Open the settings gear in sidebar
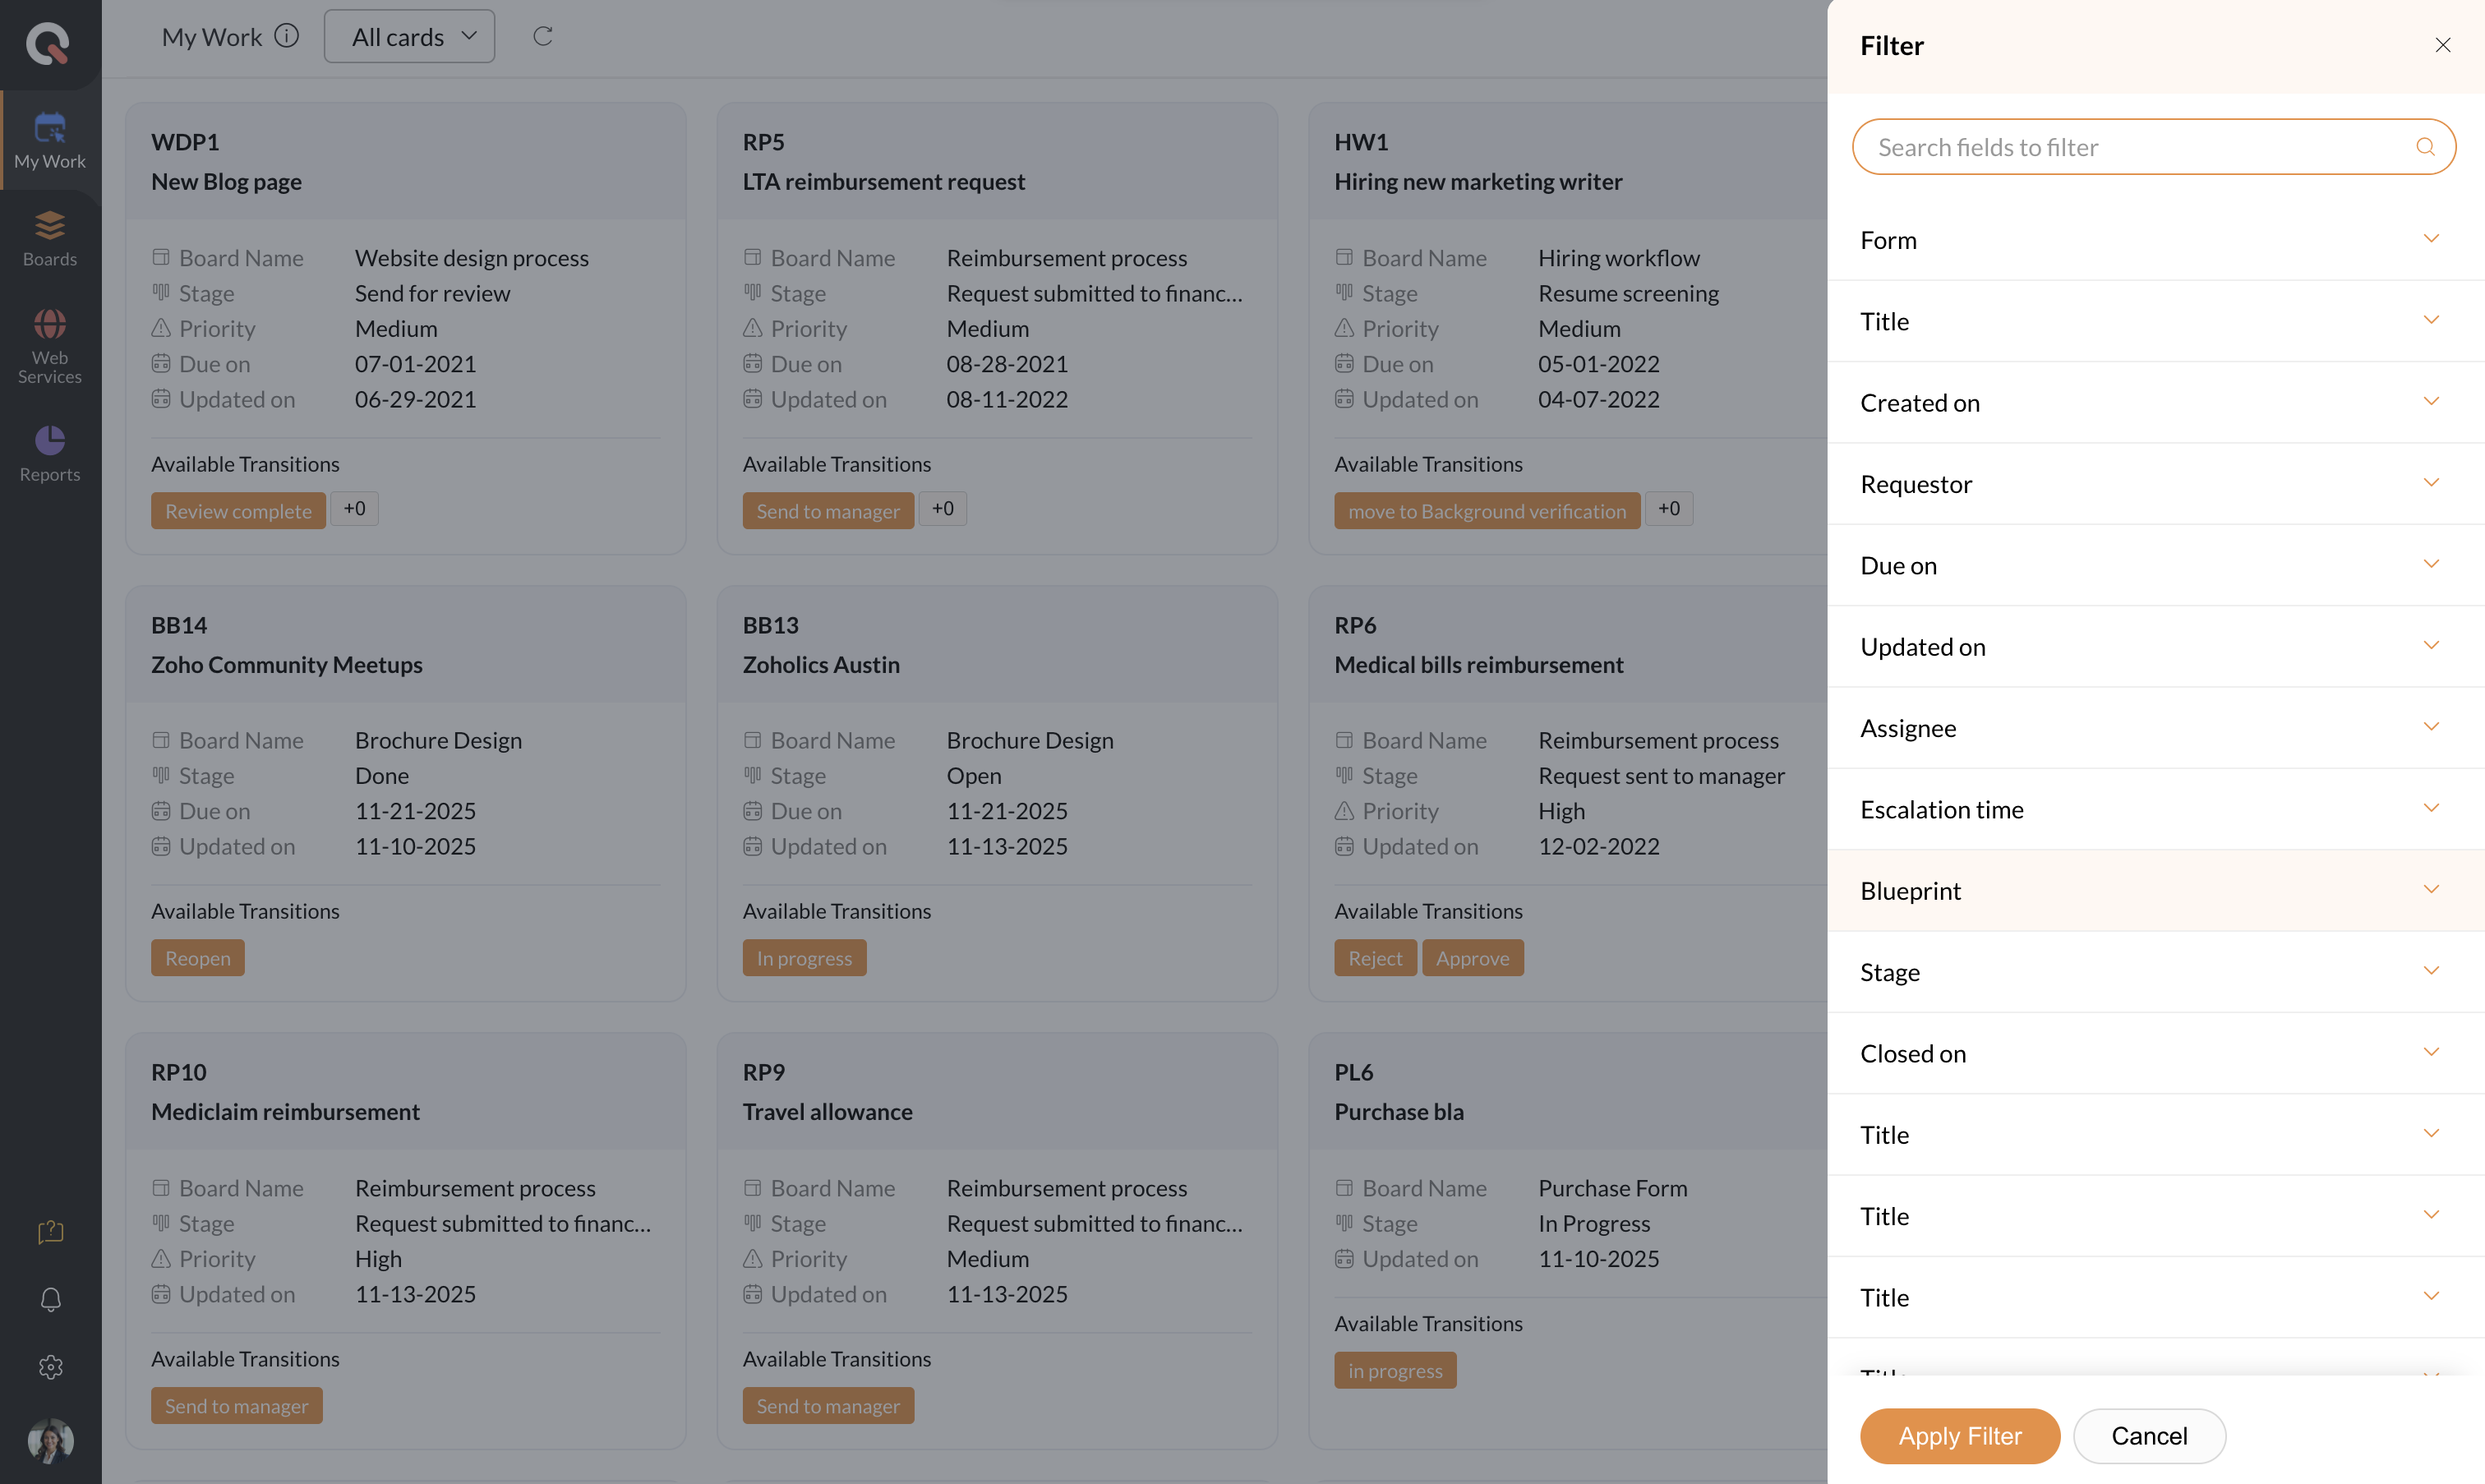 tap(50, 1367)
